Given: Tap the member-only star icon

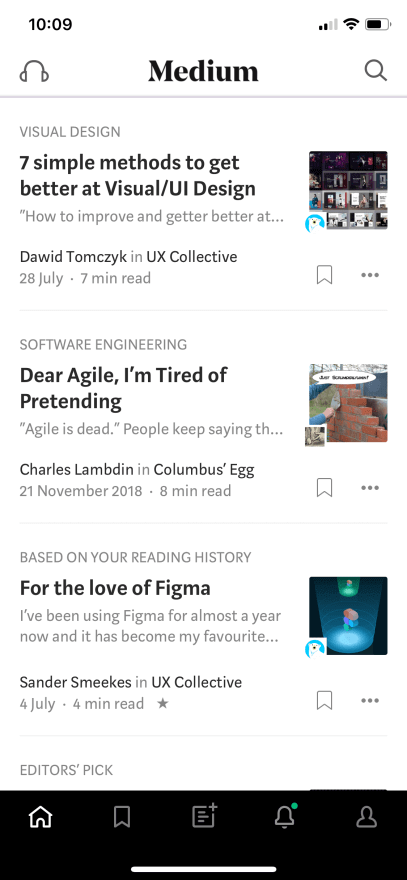Looking at the screenshot, I should [x=162, y=703].
